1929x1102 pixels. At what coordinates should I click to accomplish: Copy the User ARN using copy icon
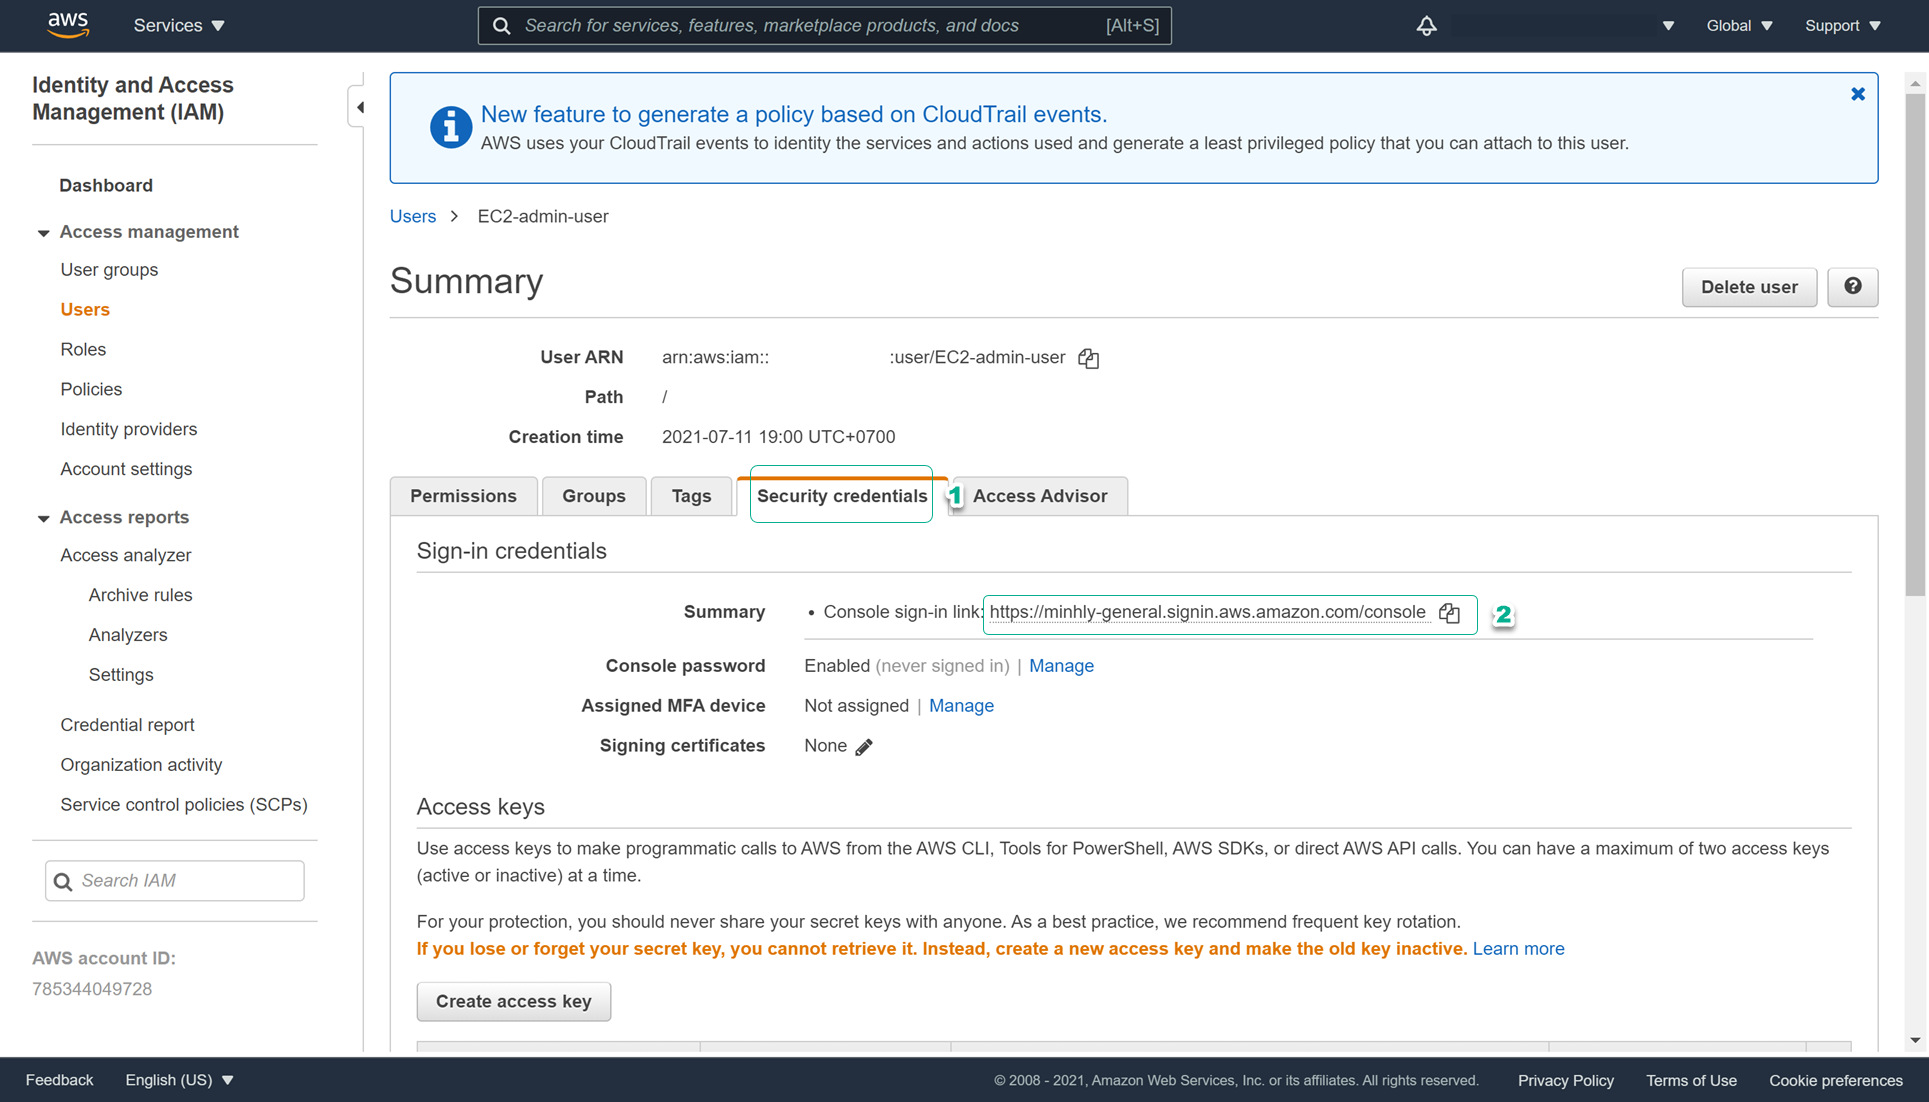pyautogui.click(x=1089, y=358)
